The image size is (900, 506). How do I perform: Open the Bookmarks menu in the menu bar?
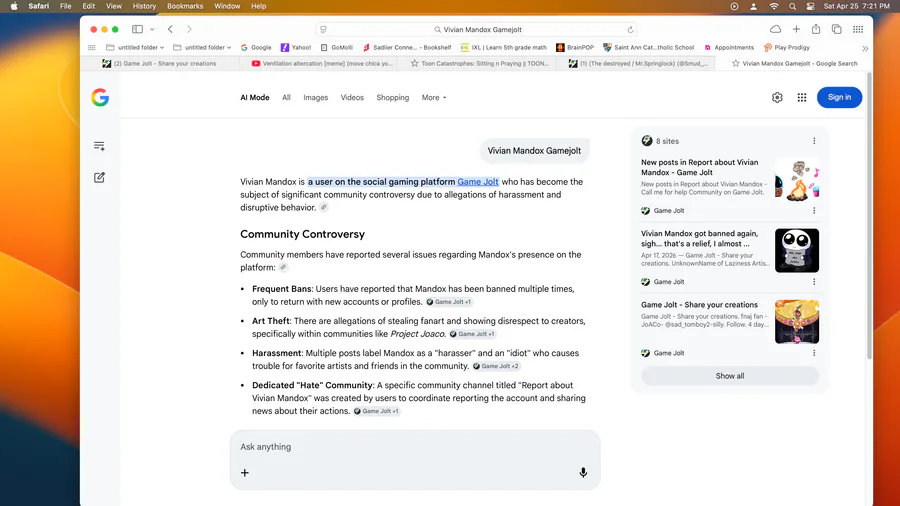point(185,6)
